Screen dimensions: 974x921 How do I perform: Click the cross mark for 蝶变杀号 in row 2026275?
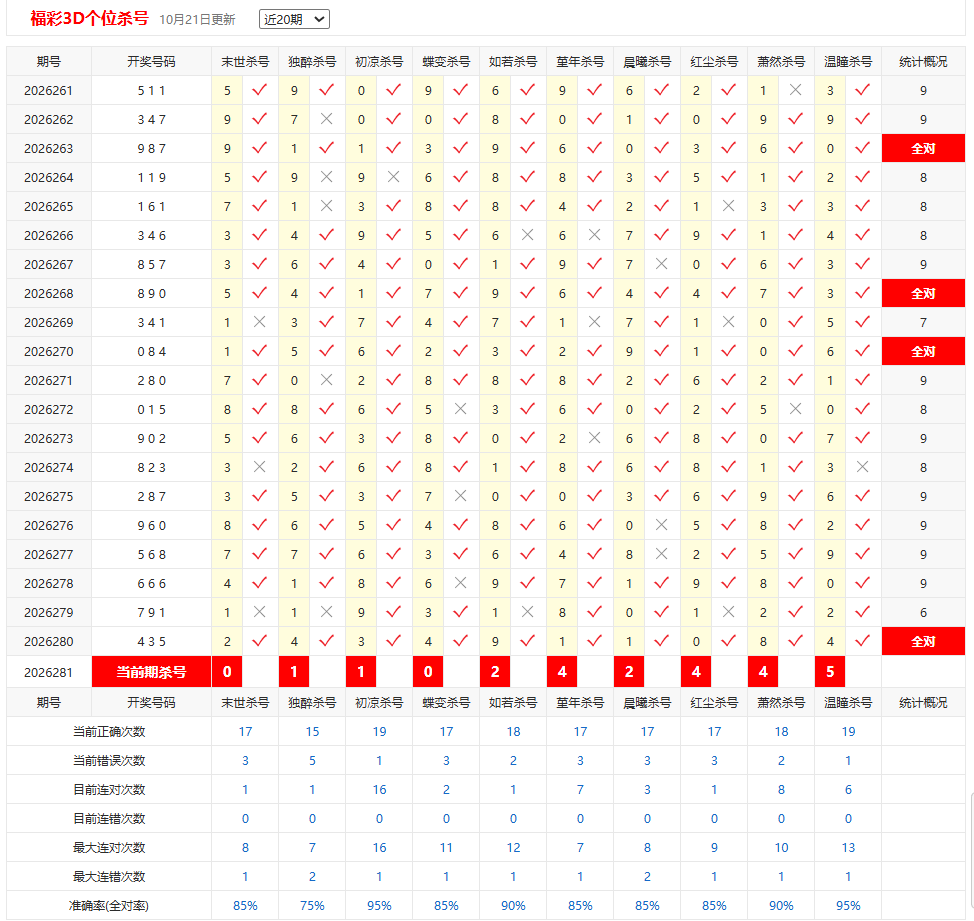tap(460, 496)
